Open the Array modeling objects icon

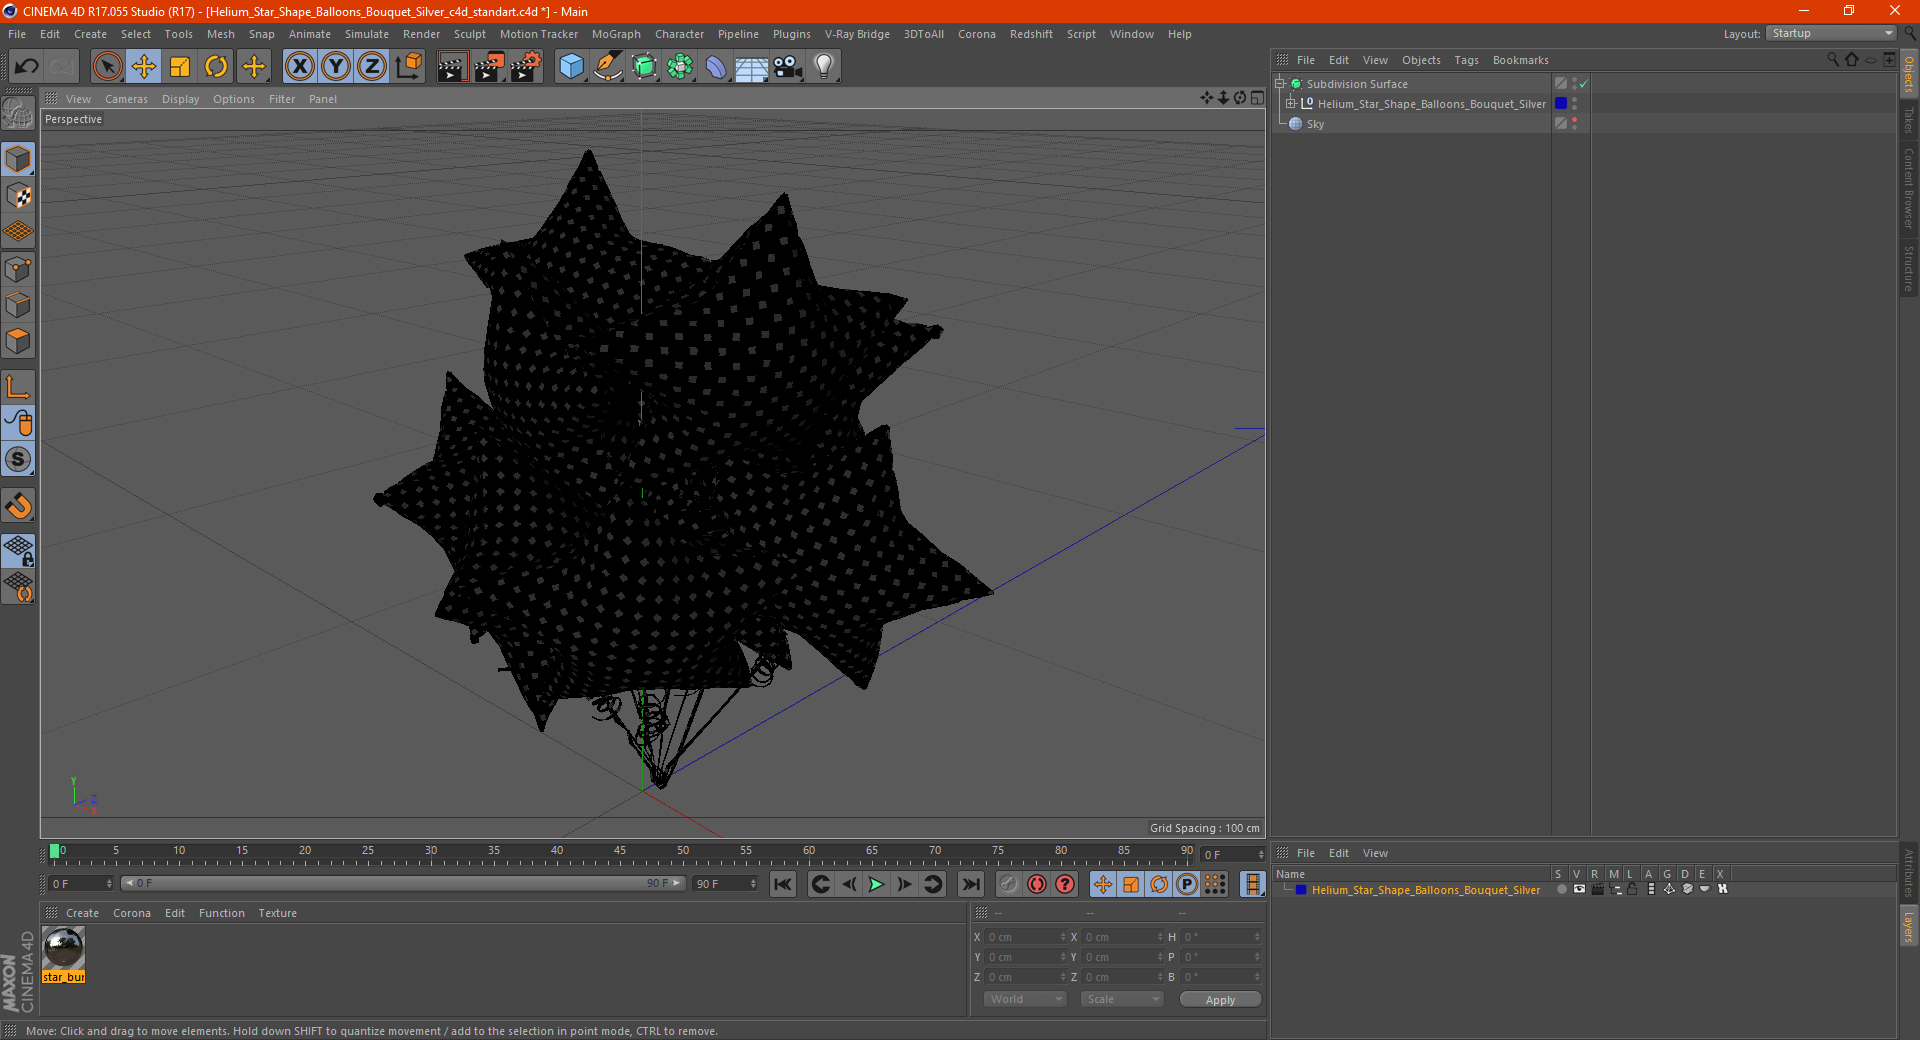tap(680, 67)
